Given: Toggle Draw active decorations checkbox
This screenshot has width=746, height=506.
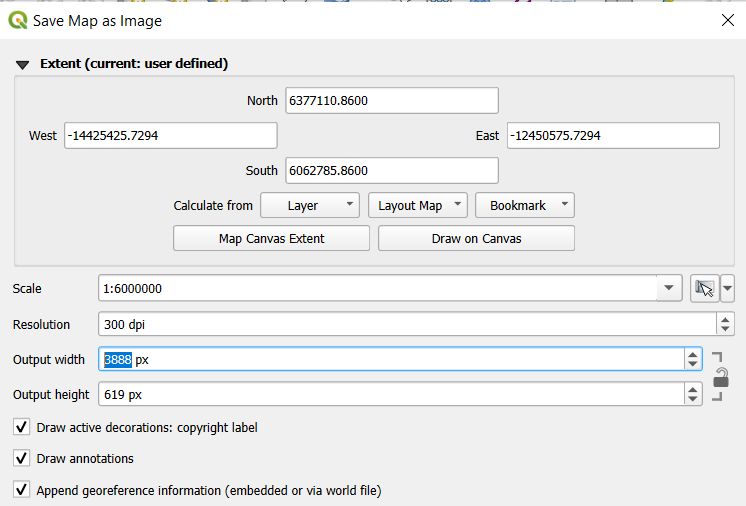Looking at the screenshot, I should 21,427.
